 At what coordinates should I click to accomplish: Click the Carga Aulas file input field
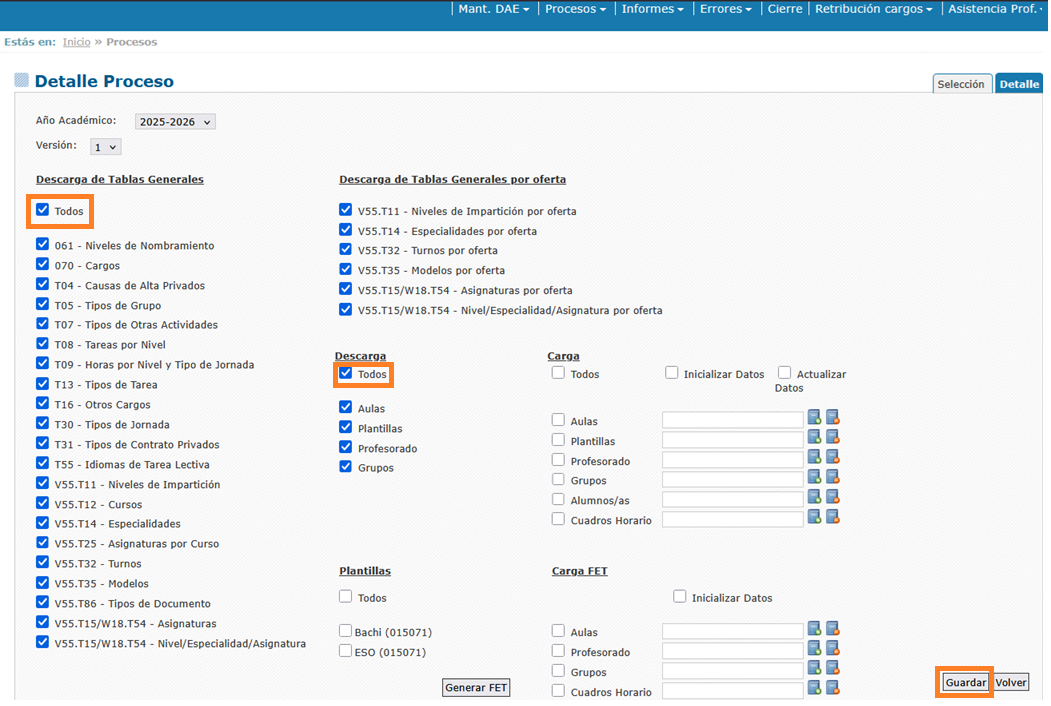733,420
